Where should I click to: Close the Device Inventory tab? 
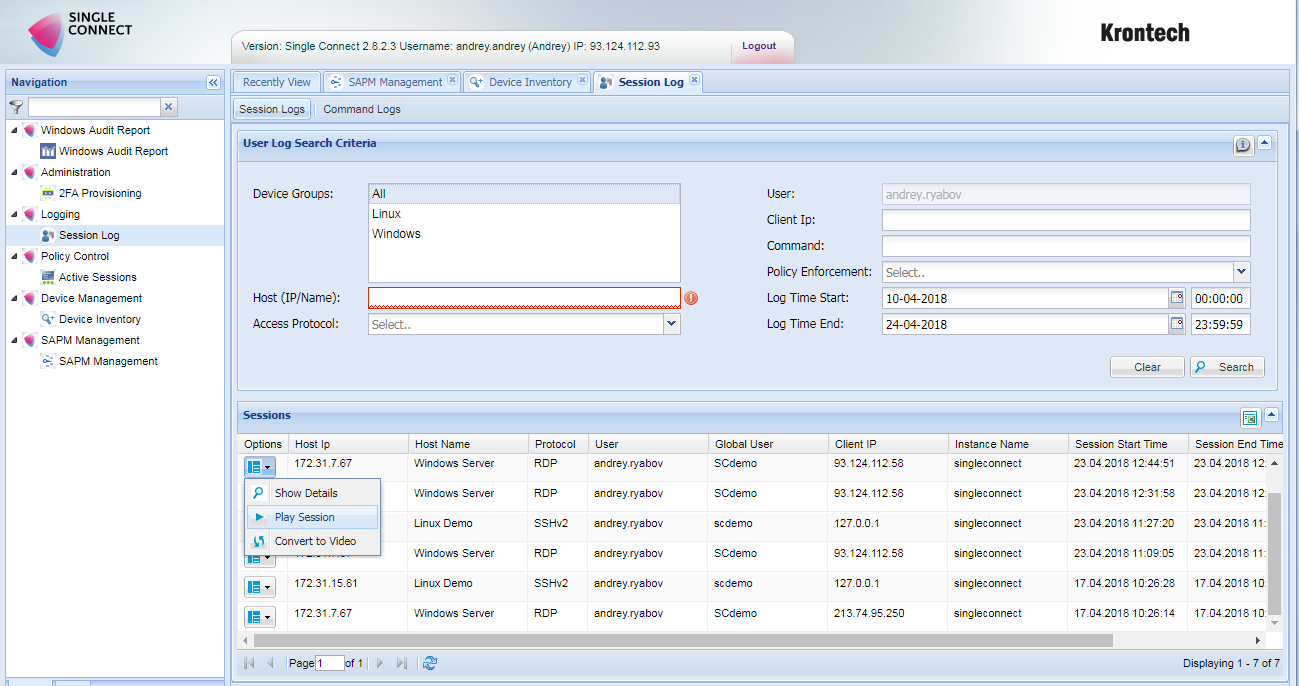point(582,81)
